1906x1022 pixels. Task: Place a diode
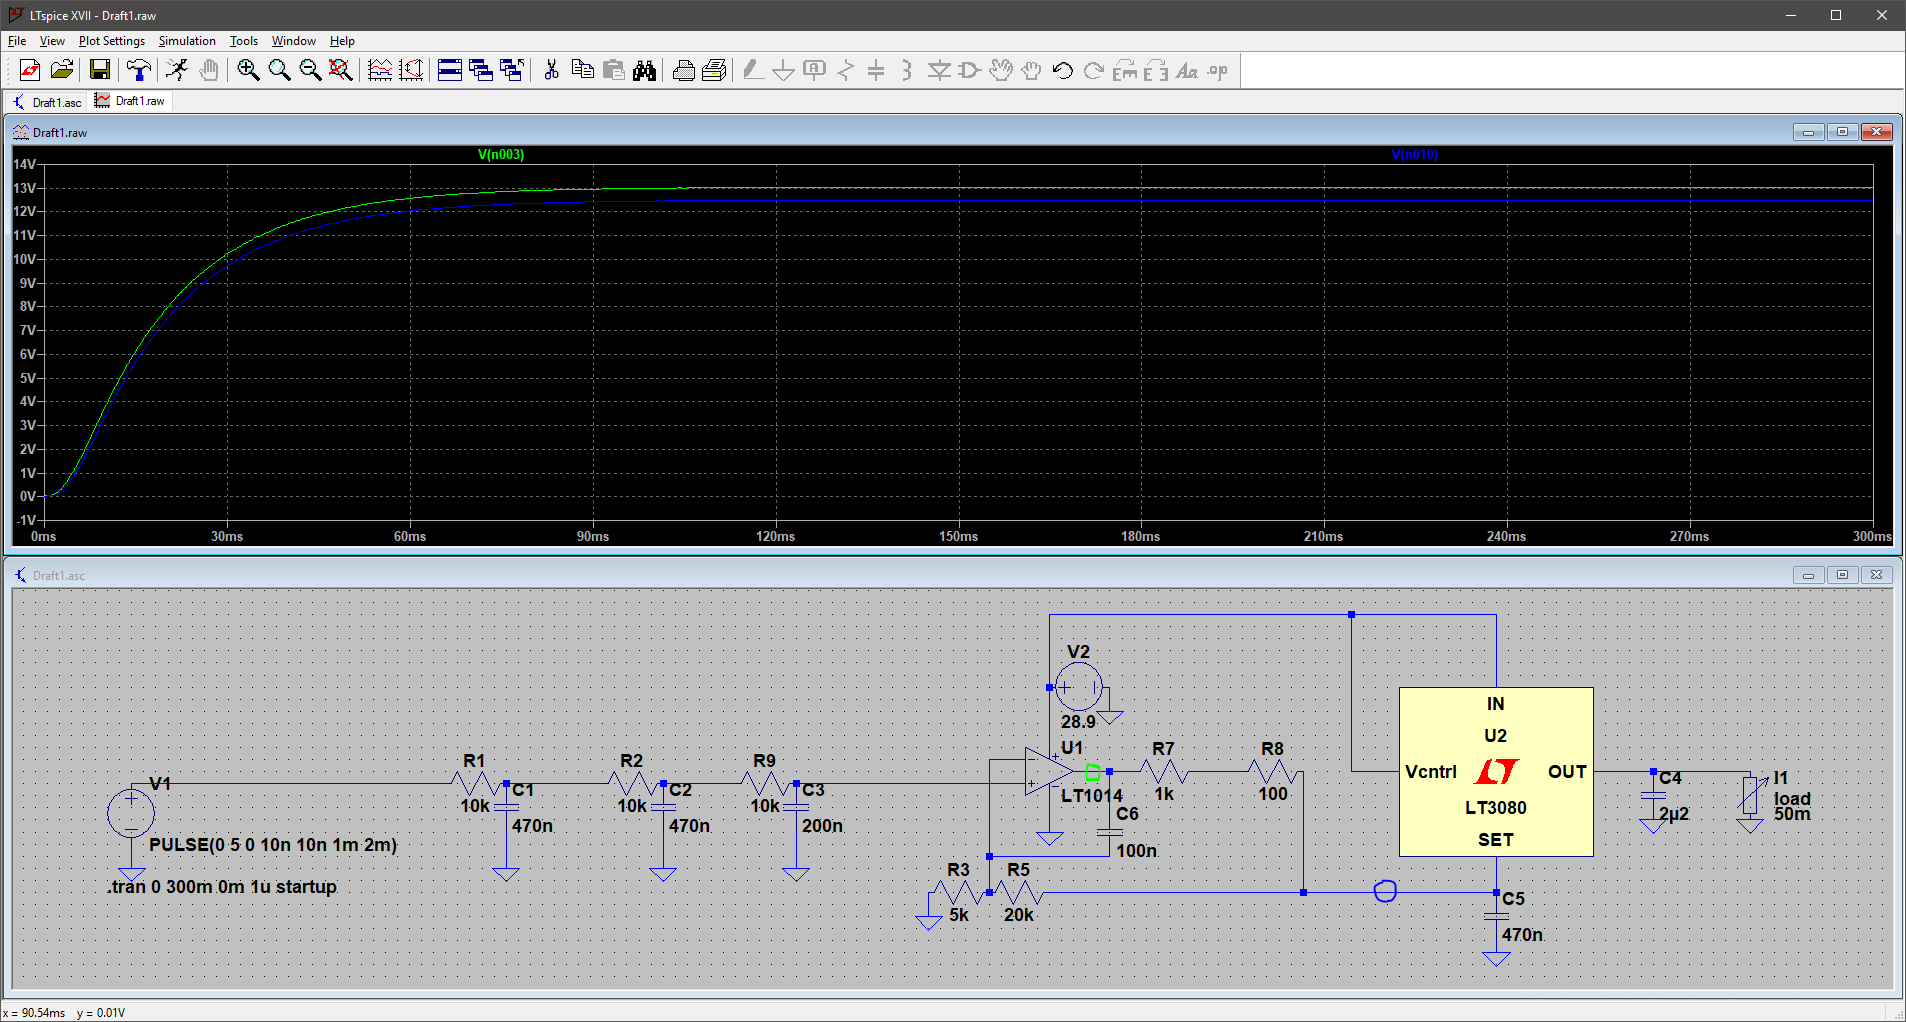coord(939,70)
